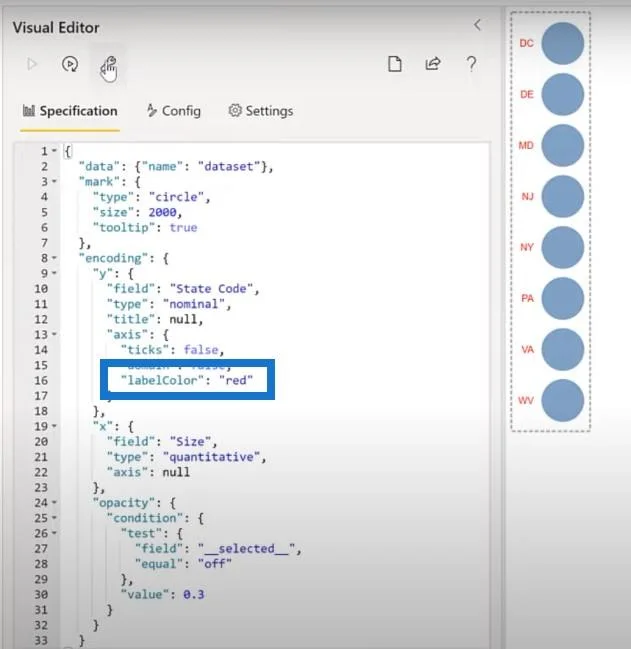Open the export/share specification icon
This screenshot has width=631, height=649.
point(433,64)
